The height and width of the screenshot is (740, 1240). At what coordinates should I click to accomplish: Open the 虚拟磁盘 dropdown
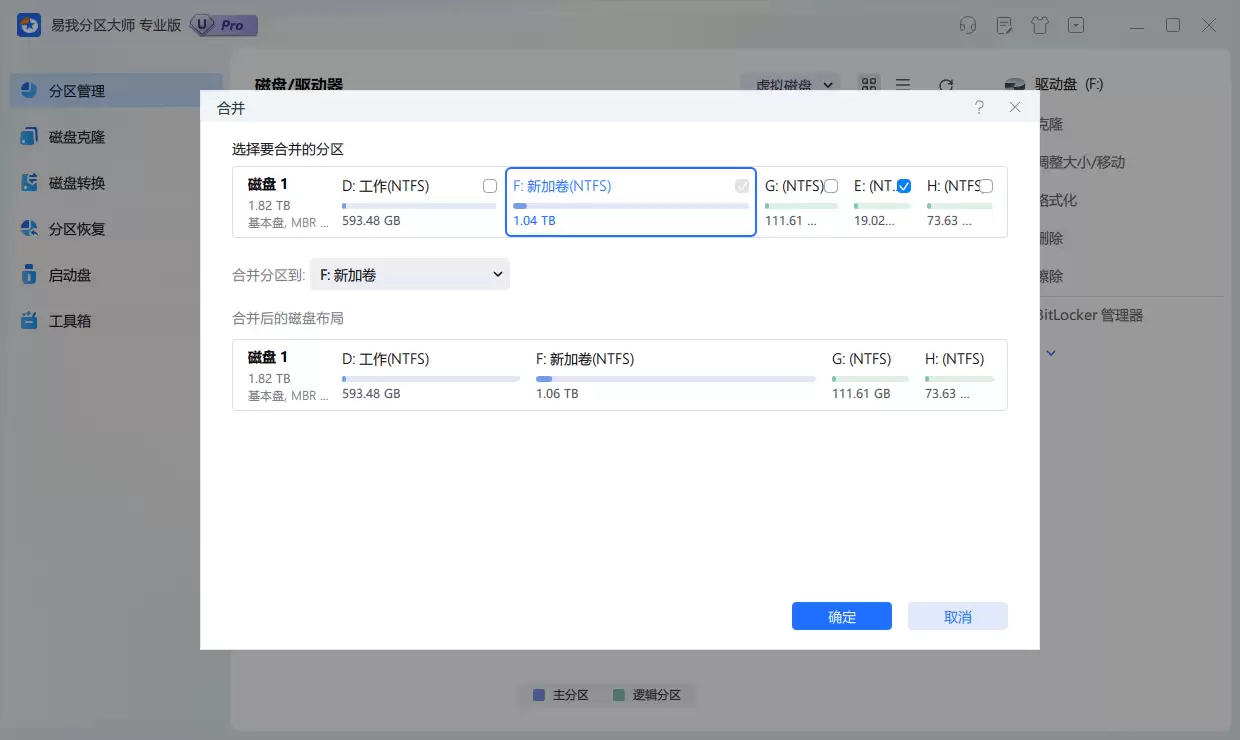[791, 85]
